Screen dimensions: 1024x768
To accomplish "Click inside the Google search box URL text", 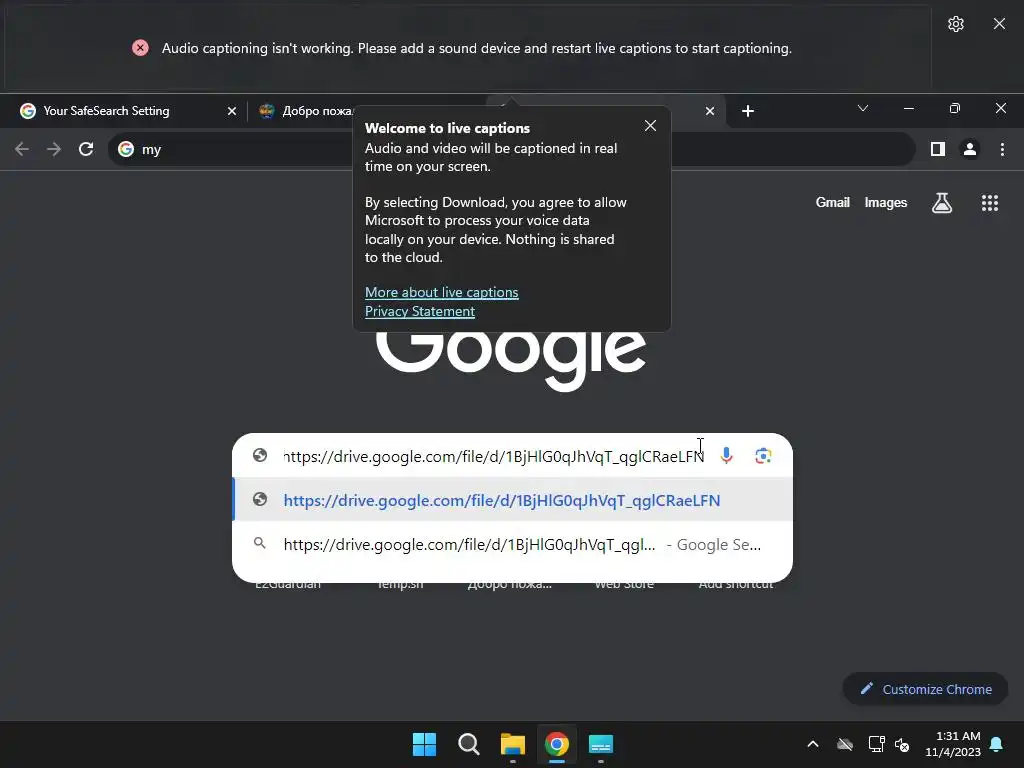I will tap(494, 456).
